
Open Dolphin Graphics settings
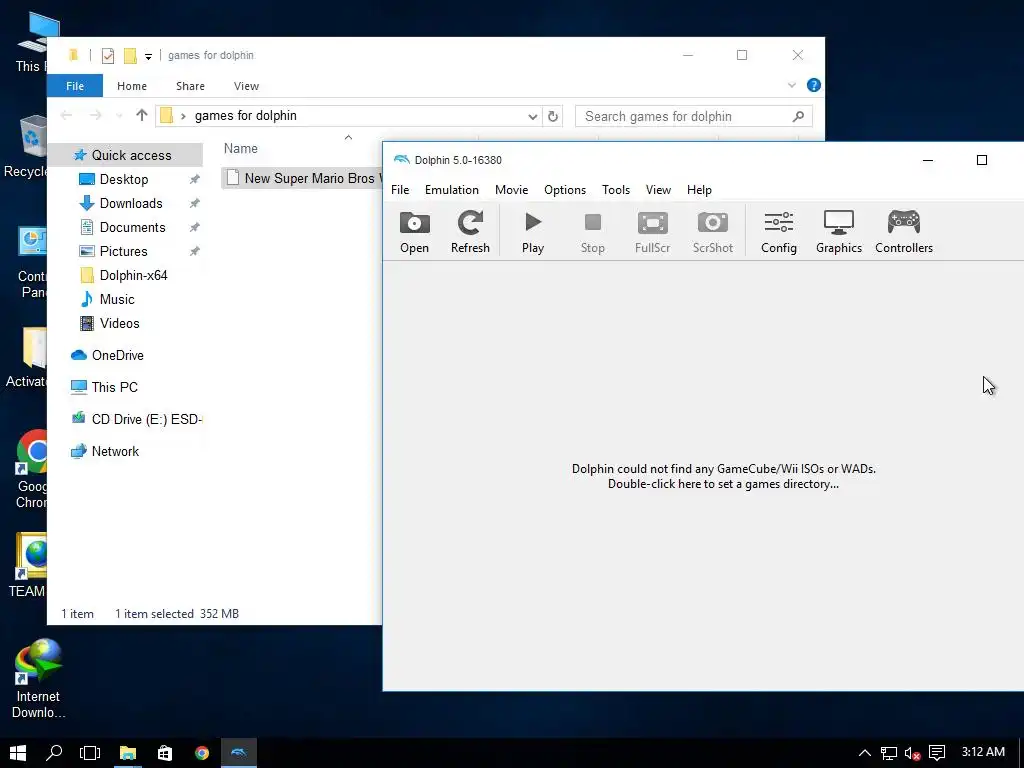click(x=839, y=232)
